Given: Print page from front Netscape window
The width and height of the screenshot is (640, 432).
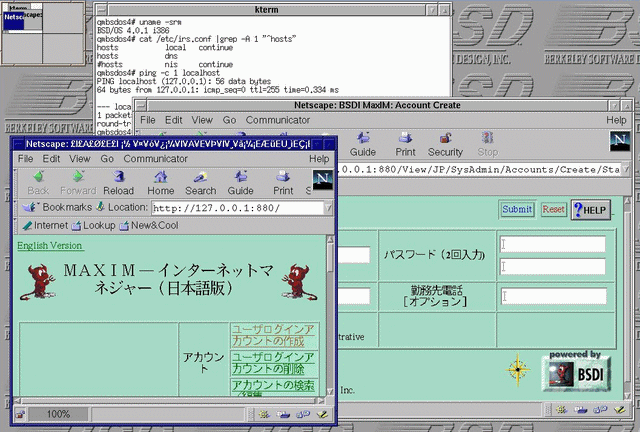Looking at the screenshot, I should click(x=283, y=182).
